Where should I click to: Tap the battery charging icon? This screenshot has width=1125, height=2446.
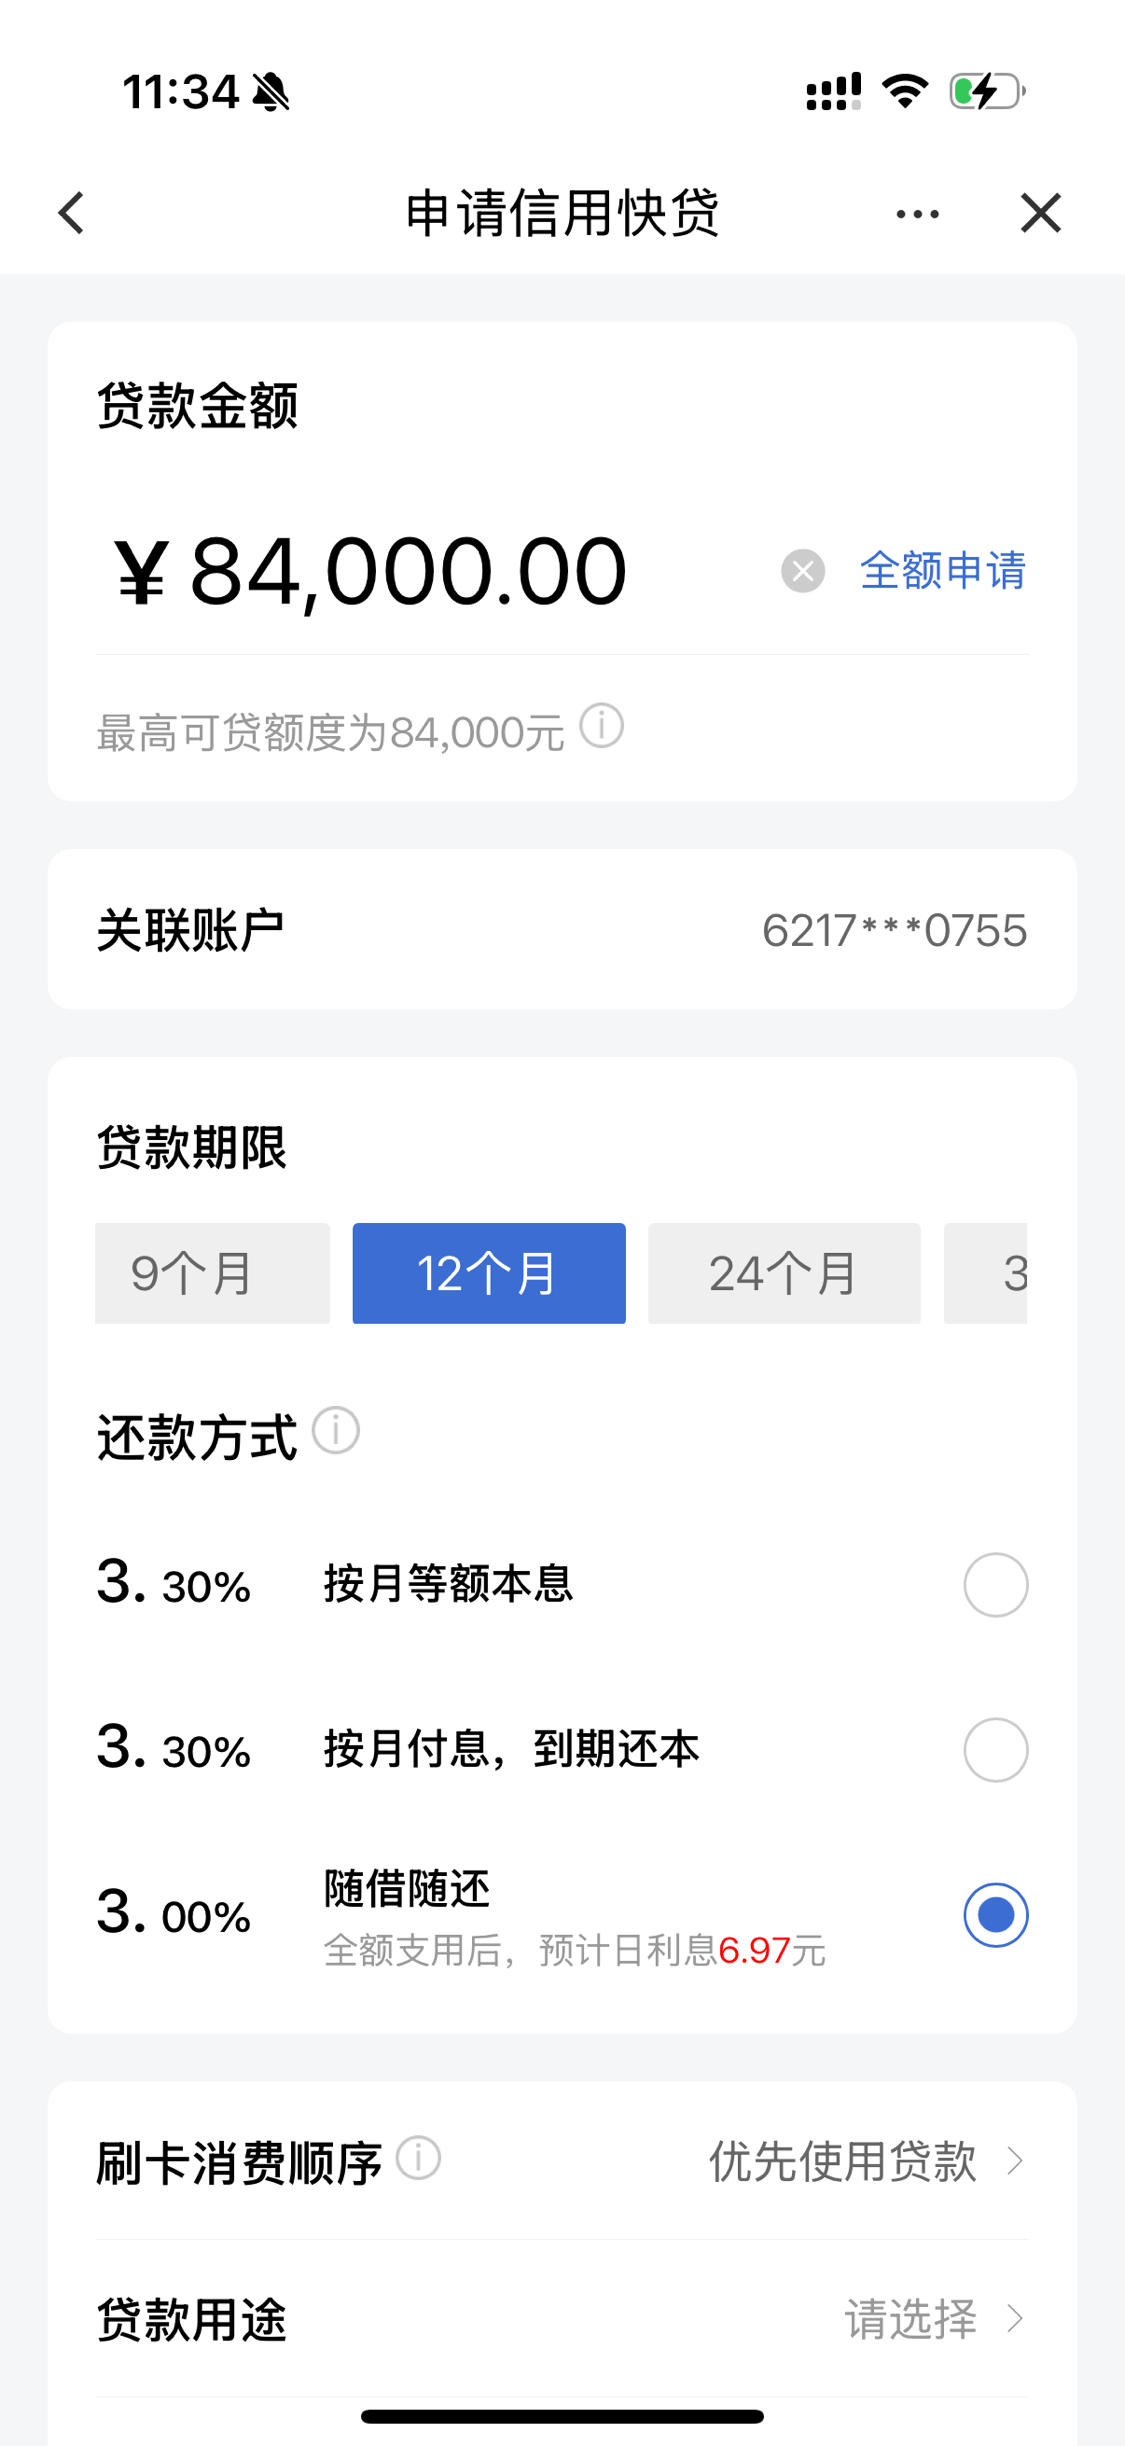pos(987,91)
